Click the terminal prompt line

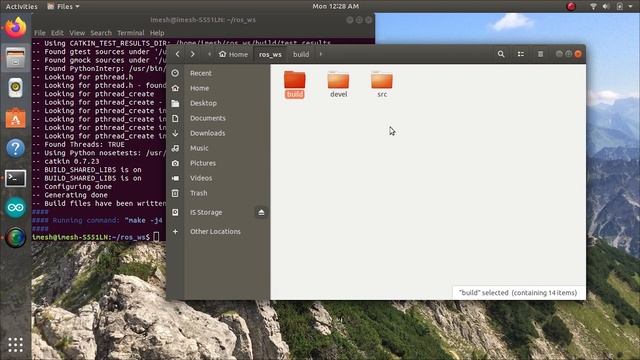tap(96, 237)
